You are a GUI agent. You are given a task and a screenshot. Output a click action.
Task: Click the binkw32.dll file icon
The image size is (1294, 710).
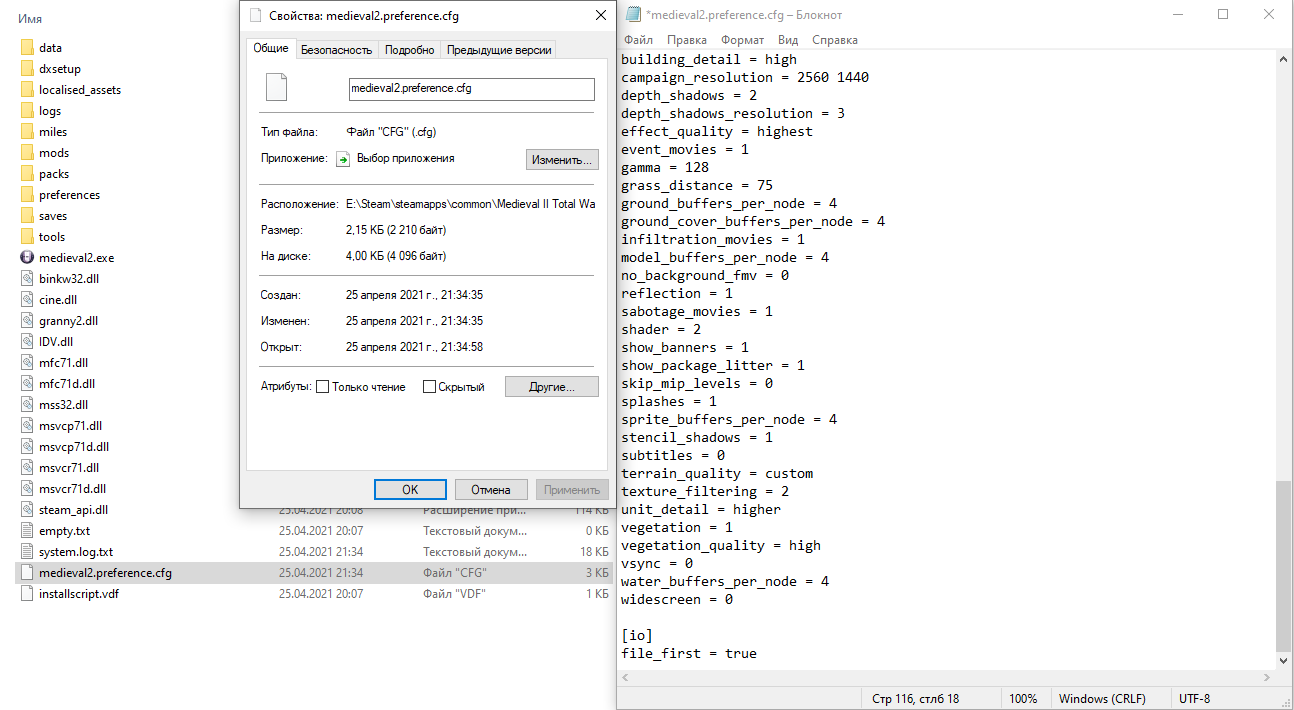27,278
